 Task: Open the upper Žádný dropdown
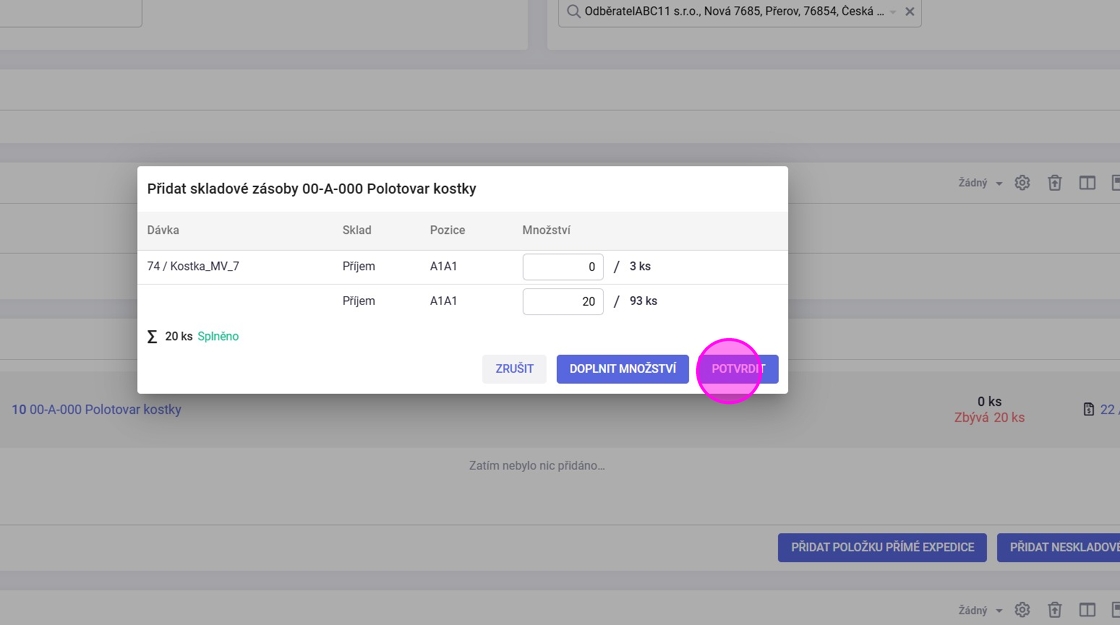pos(980,183)
